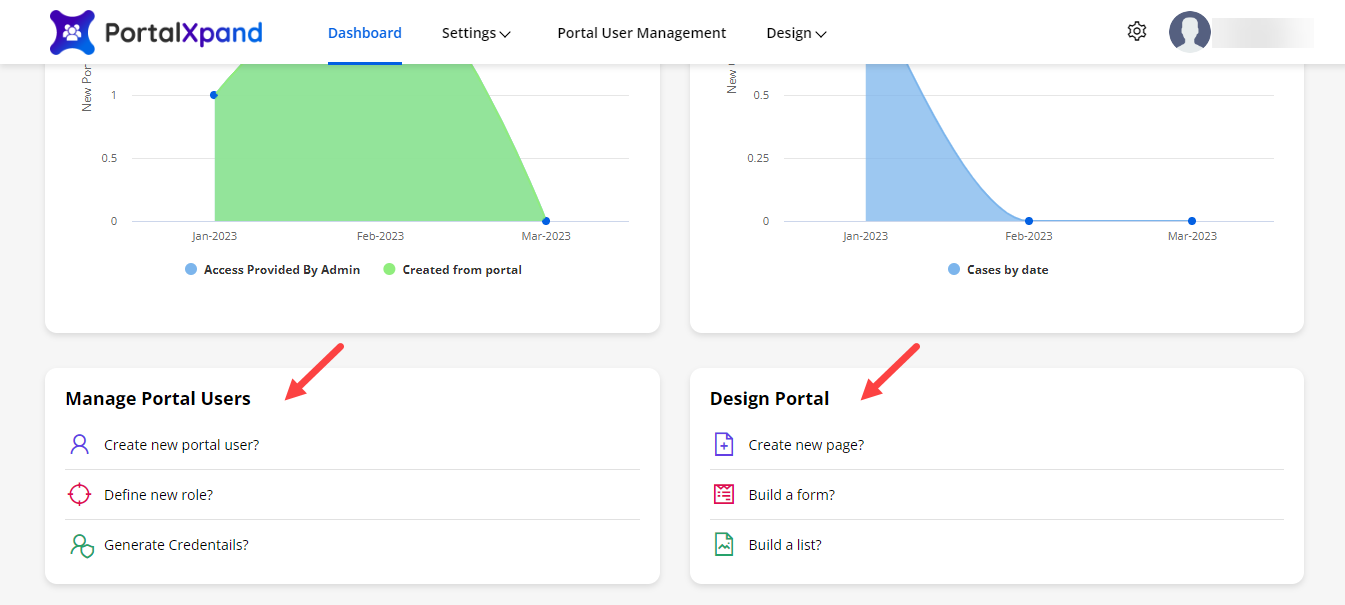This screenshot has width=1345, height=605.
Task: Toggle the Created from portal legend series
Action: [452, 270]
